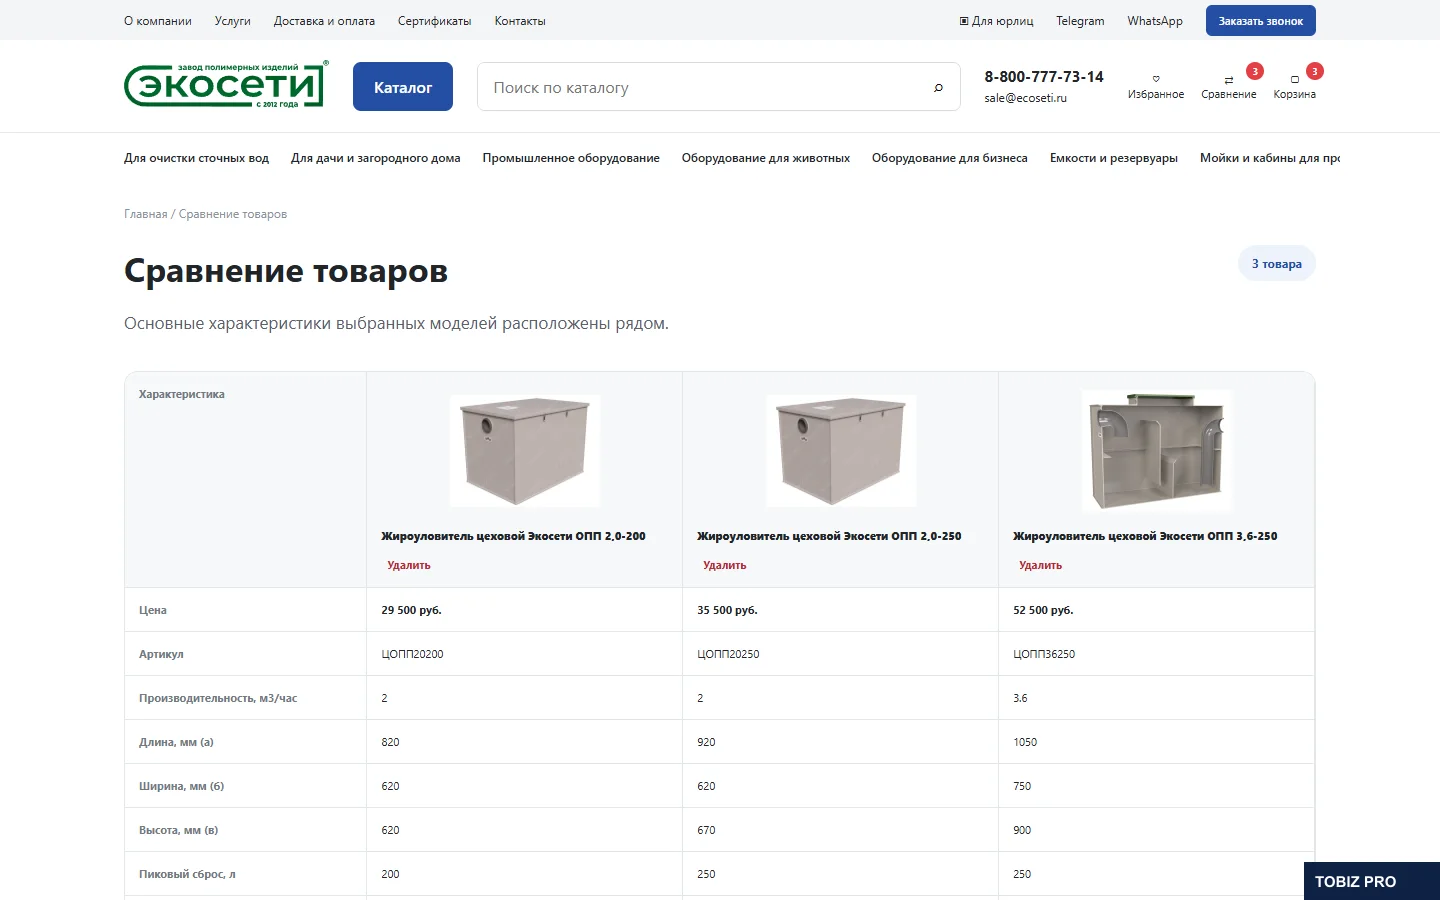Go to the Главная breadcrumb
Image resolution: width=1440 pixels, height=900 pixels.
click(x=146, y=214)
